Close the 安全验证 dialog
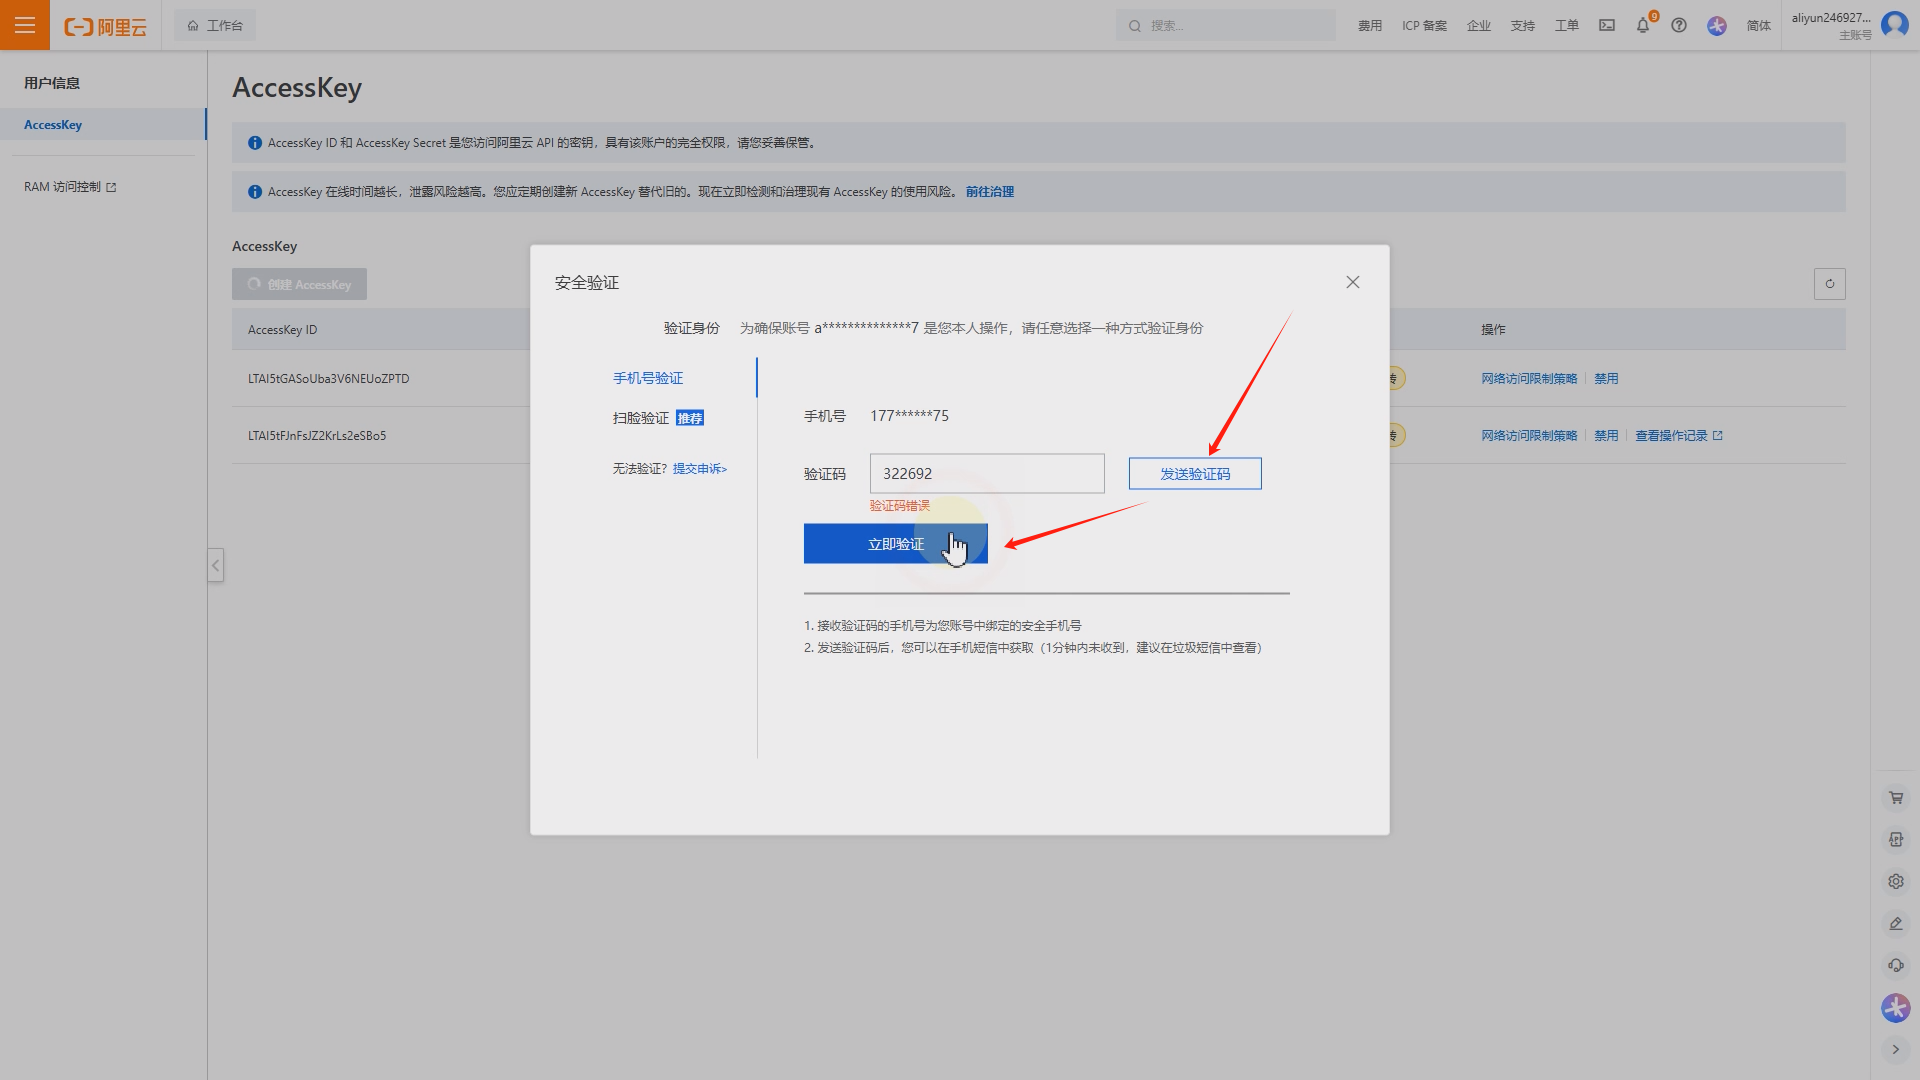 click(x=1352, y=282)
